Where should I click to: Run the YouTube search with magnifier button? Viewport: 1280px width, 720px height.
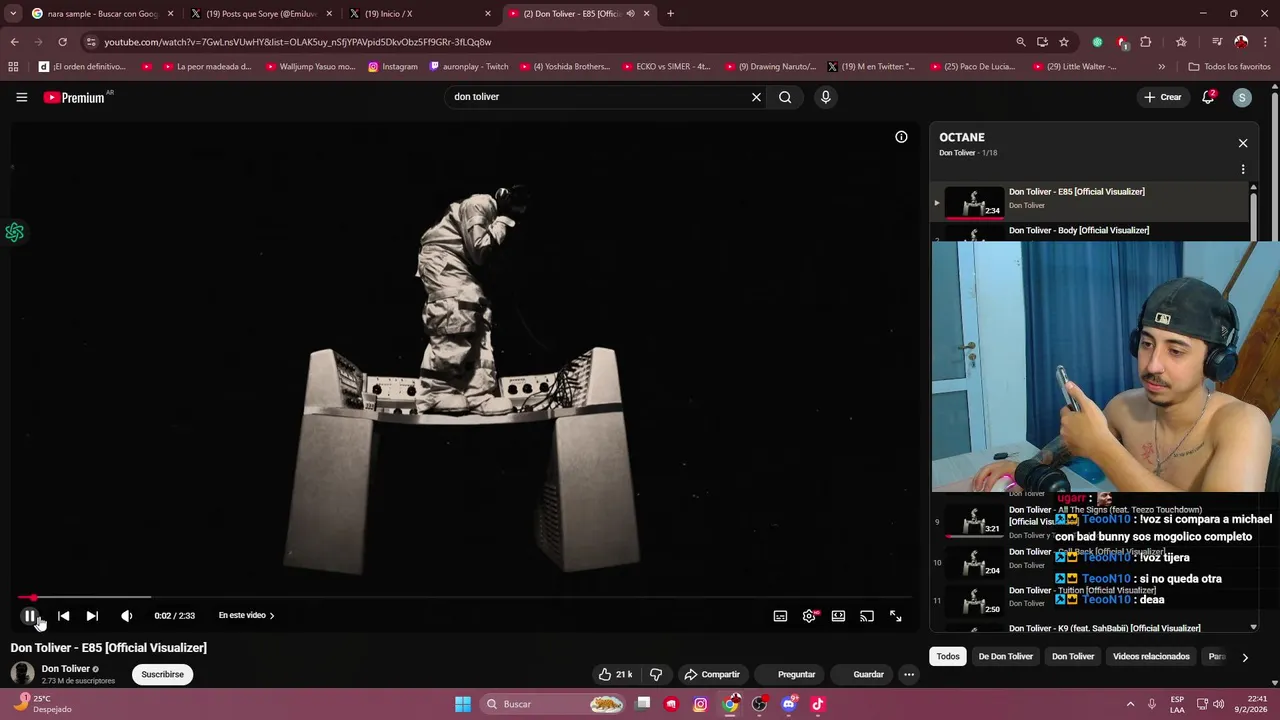pyautogui.click(x=785, y=97)
